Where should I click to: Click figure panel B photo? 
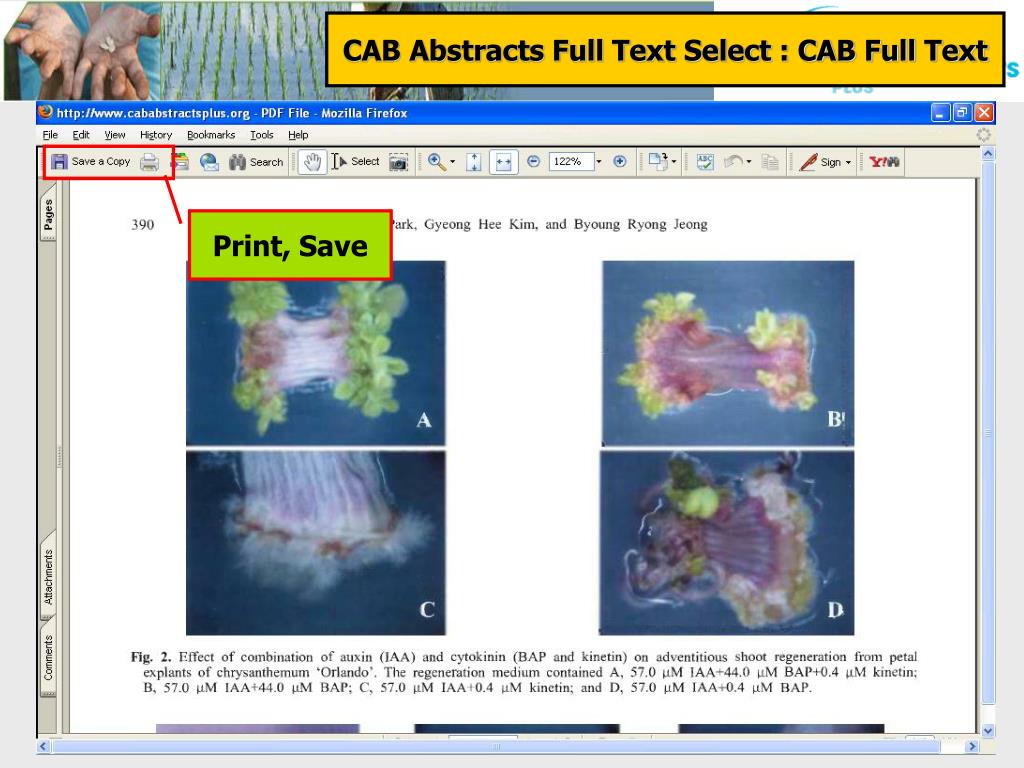pos(728,353)
